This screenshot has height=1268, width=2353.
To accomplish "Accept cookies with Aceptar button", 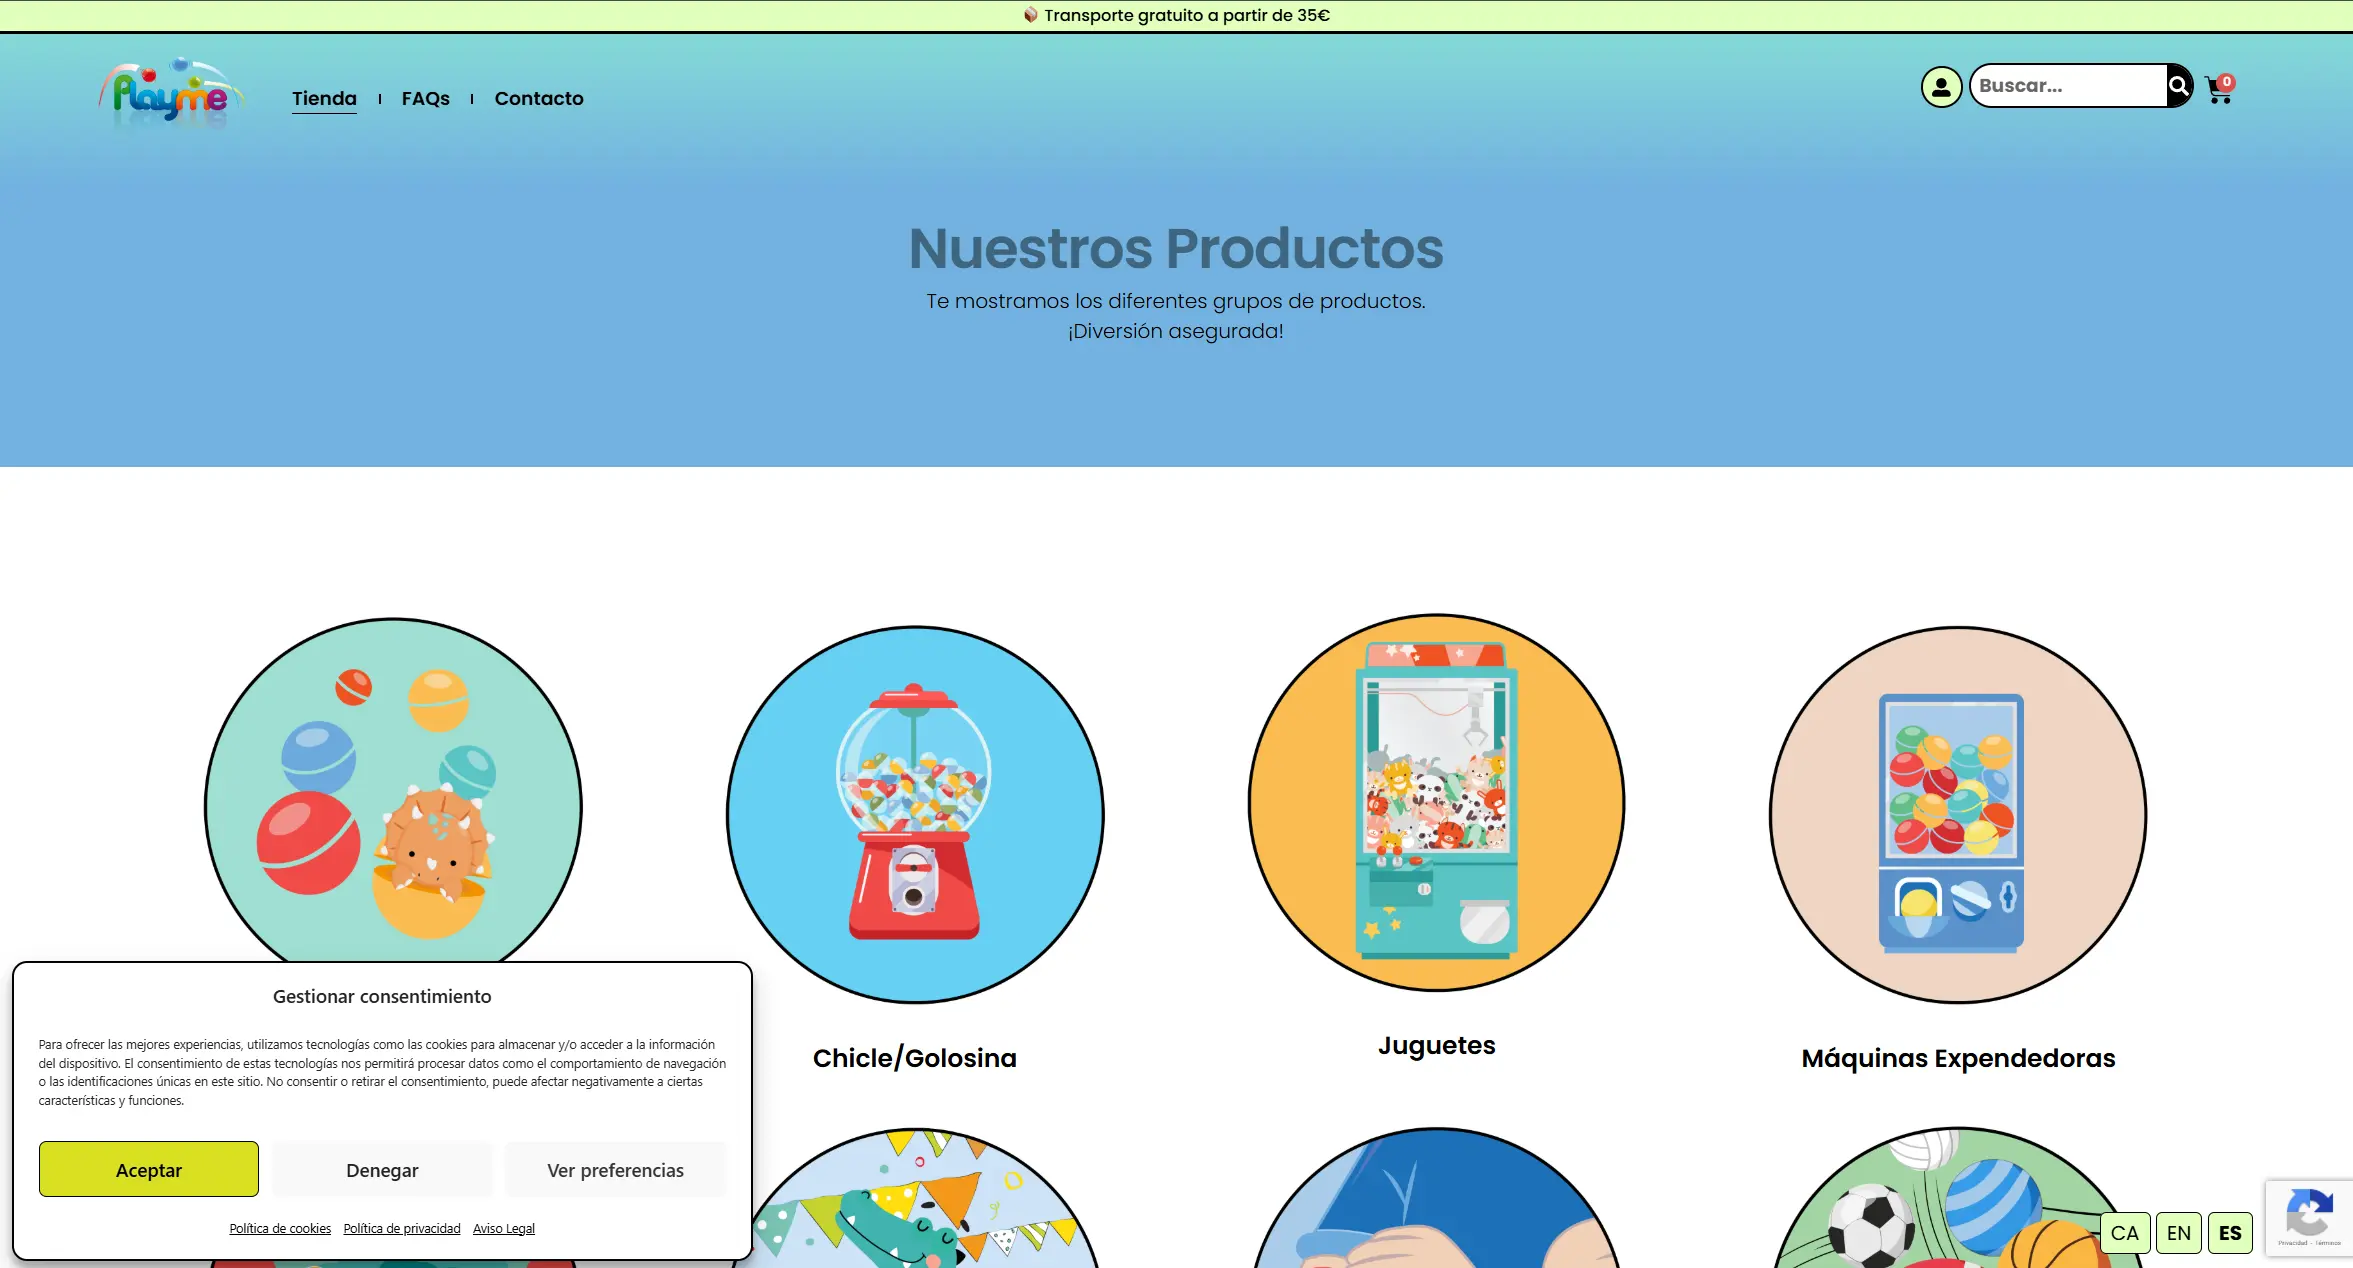I will coord(148,1169).
